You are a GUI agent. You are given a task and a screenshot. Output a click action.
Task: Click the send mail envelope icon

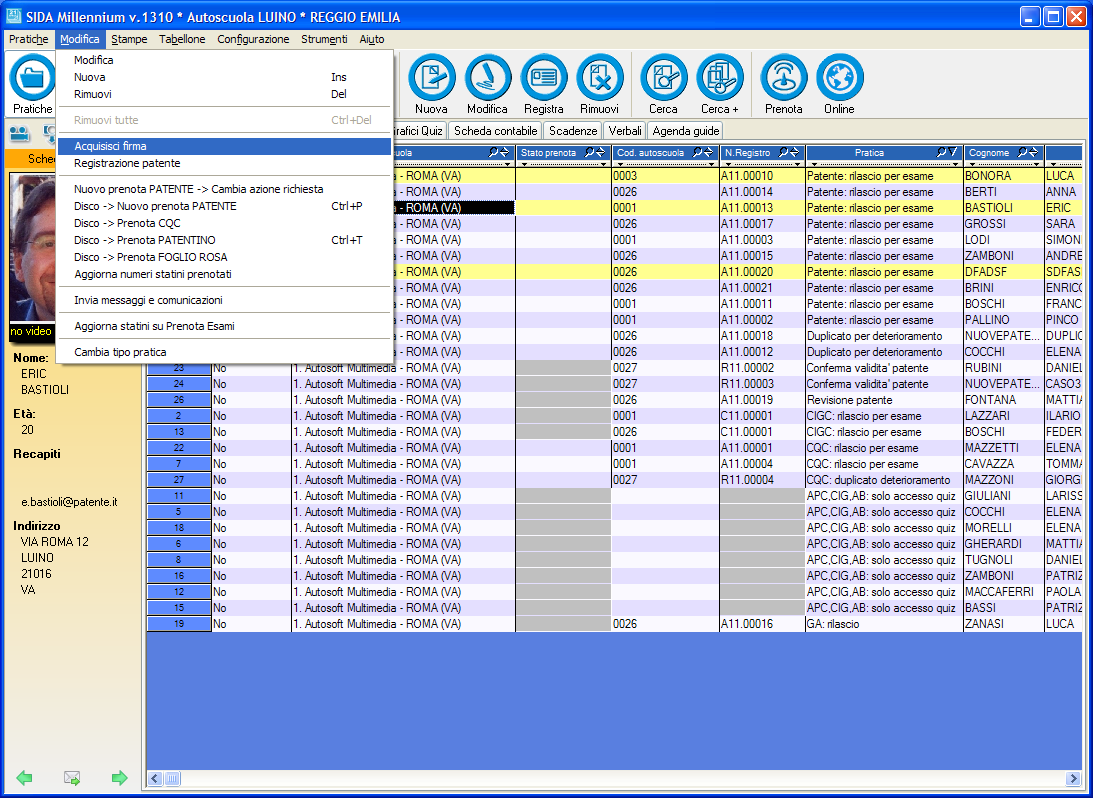pyautogui.click(x=72, y=777)
